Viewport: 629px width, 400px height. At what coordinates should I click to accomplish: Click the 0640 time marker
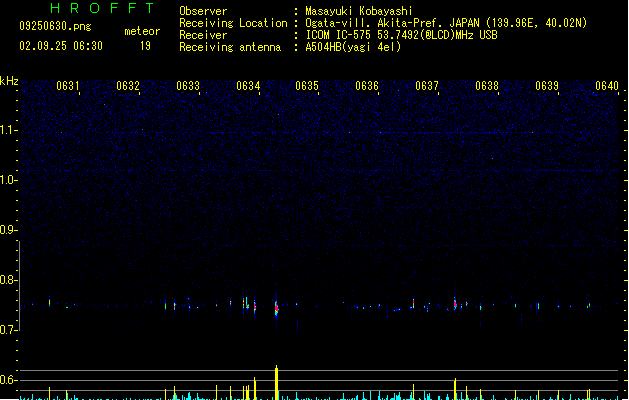607,86
